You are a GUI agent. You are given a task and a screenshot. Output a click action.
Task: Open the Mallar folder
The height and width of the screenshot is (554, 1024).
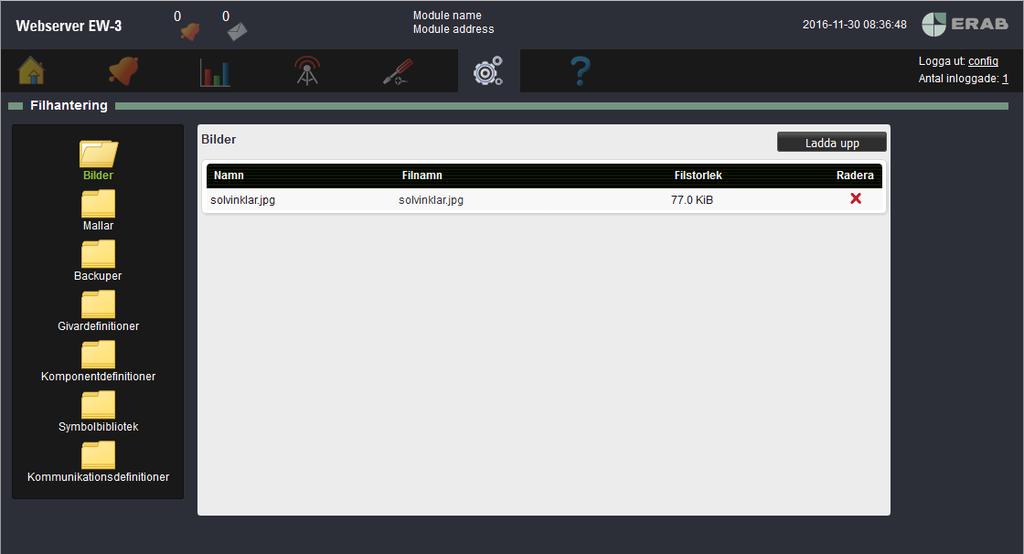click(98, 210)
